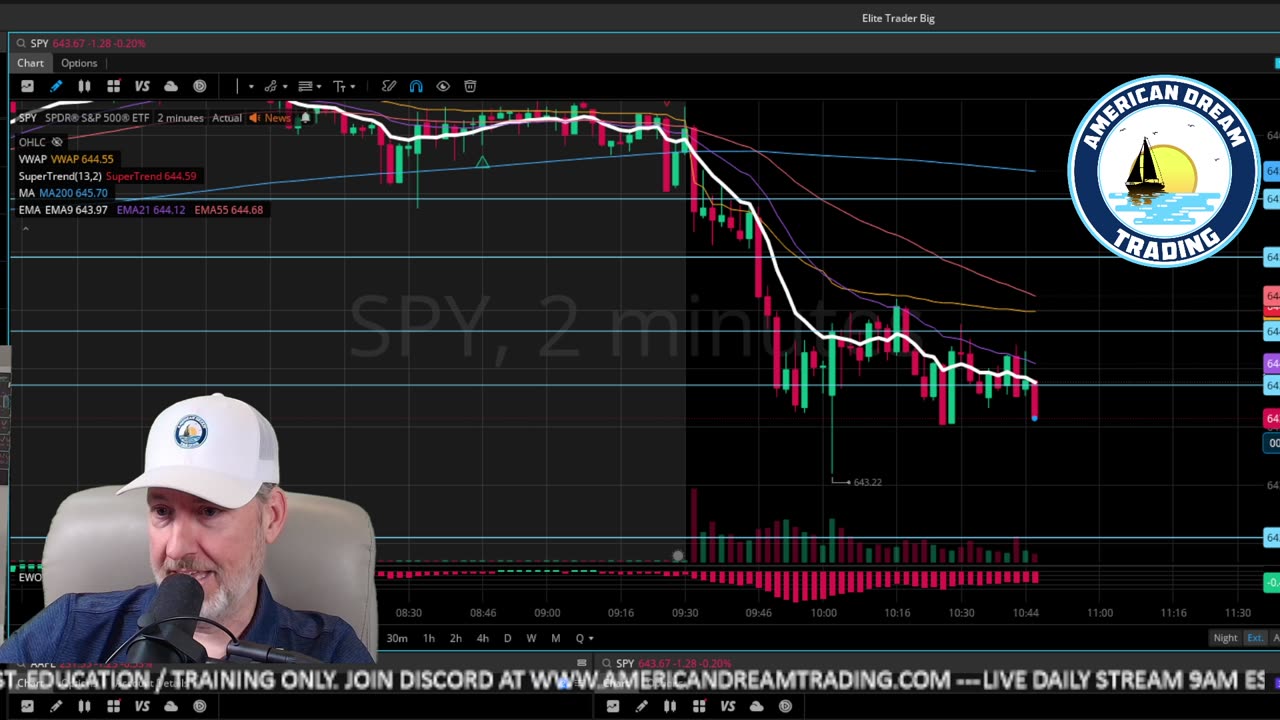Open the Q timeframe dropdown

click(584, 638)
